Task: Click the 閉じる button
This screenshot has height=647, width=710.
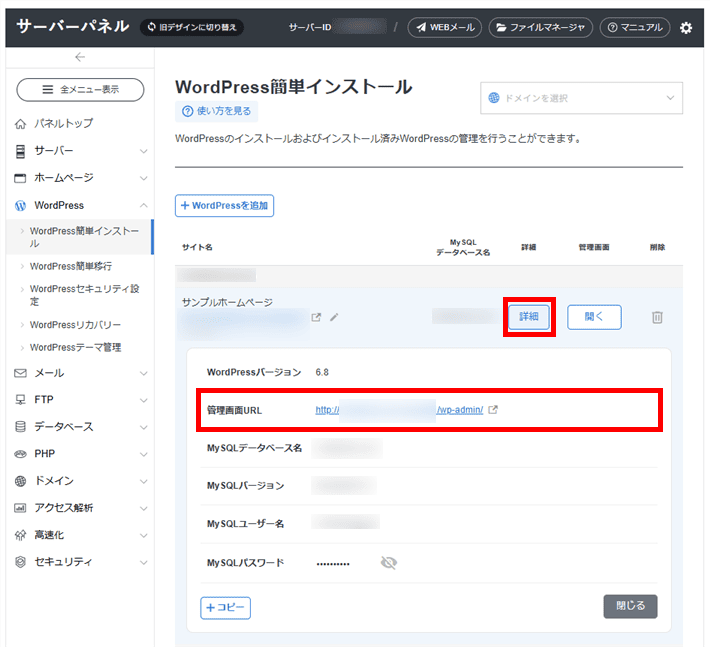Action: (630, 606)
